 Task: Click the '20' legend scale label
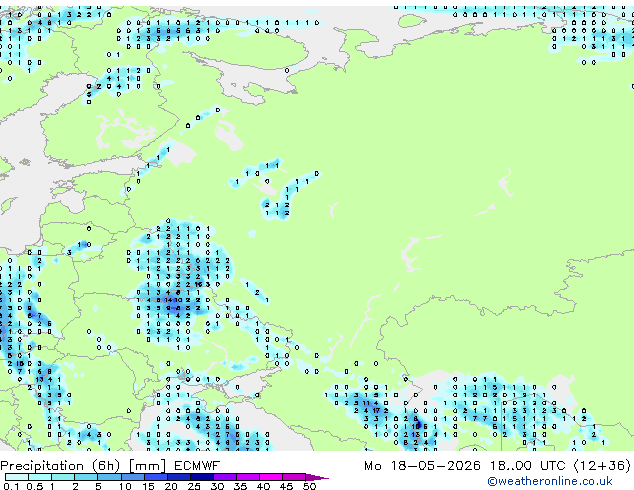click(171, 486)
